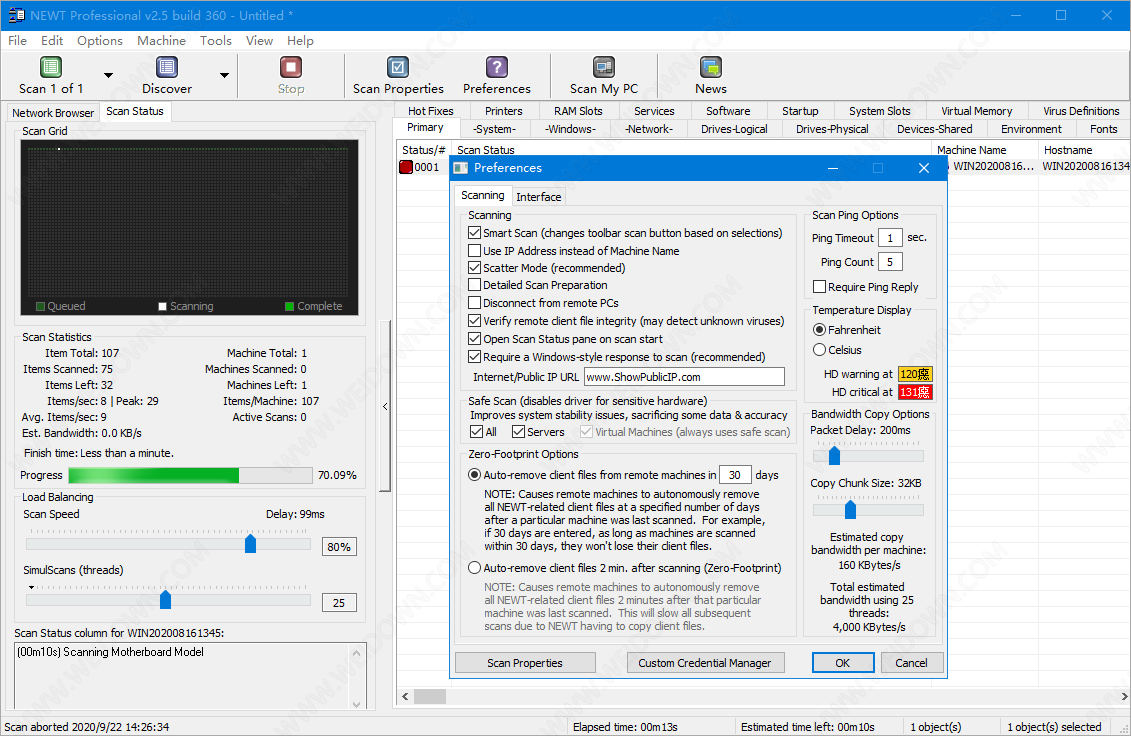
Task: Toggle Verify remote client file integrity
Action: [475, 321]
